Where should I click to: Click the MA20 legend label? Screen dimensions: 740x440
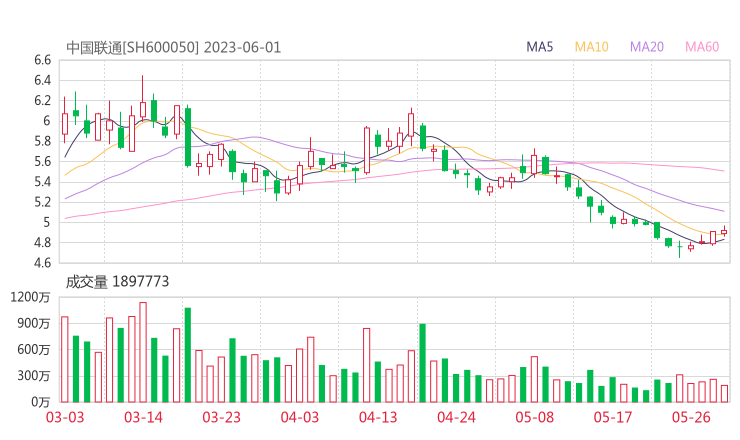tap(647, 47)
